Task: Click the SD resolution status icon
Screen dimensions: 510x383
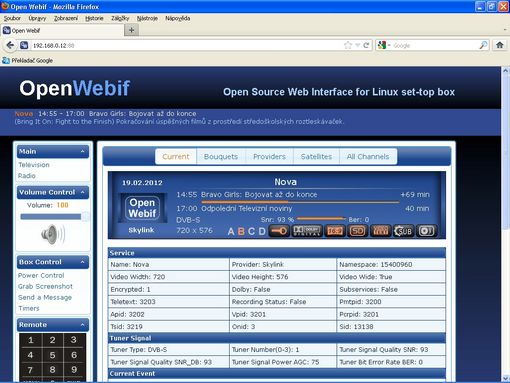Action: 357,231
